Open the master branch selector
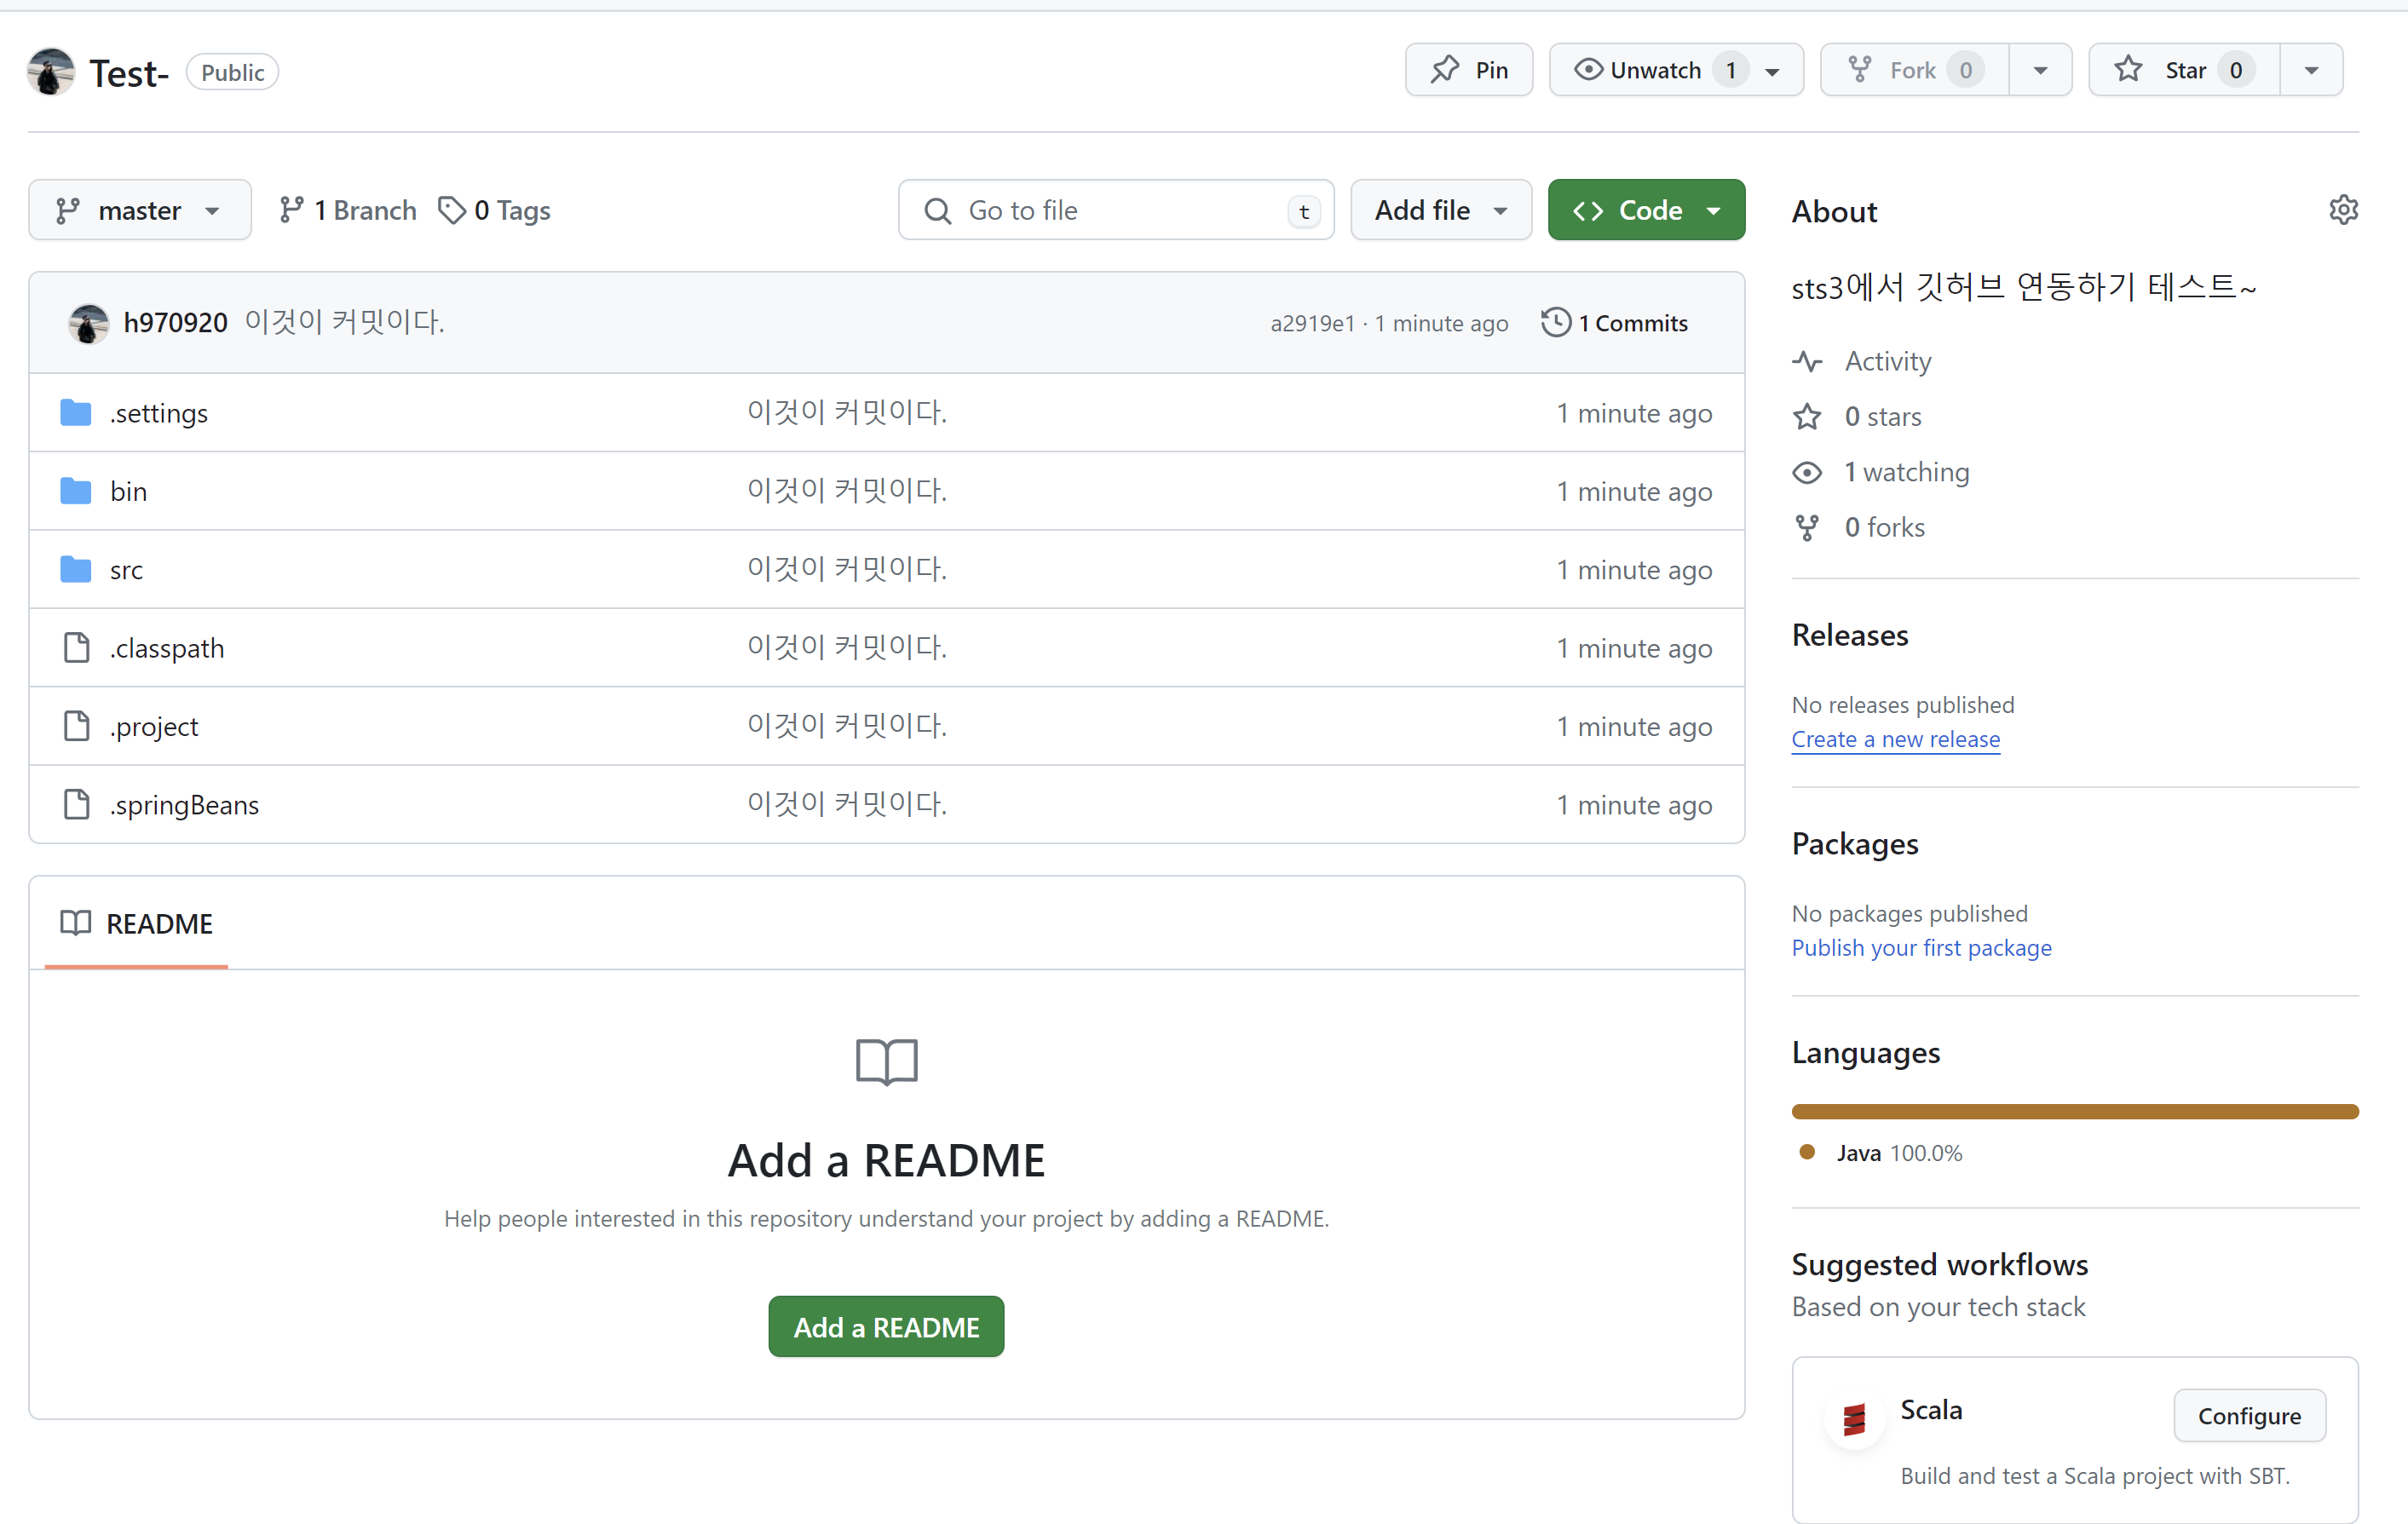This screenshot has width=2408, height=1524. coord(140,210)
